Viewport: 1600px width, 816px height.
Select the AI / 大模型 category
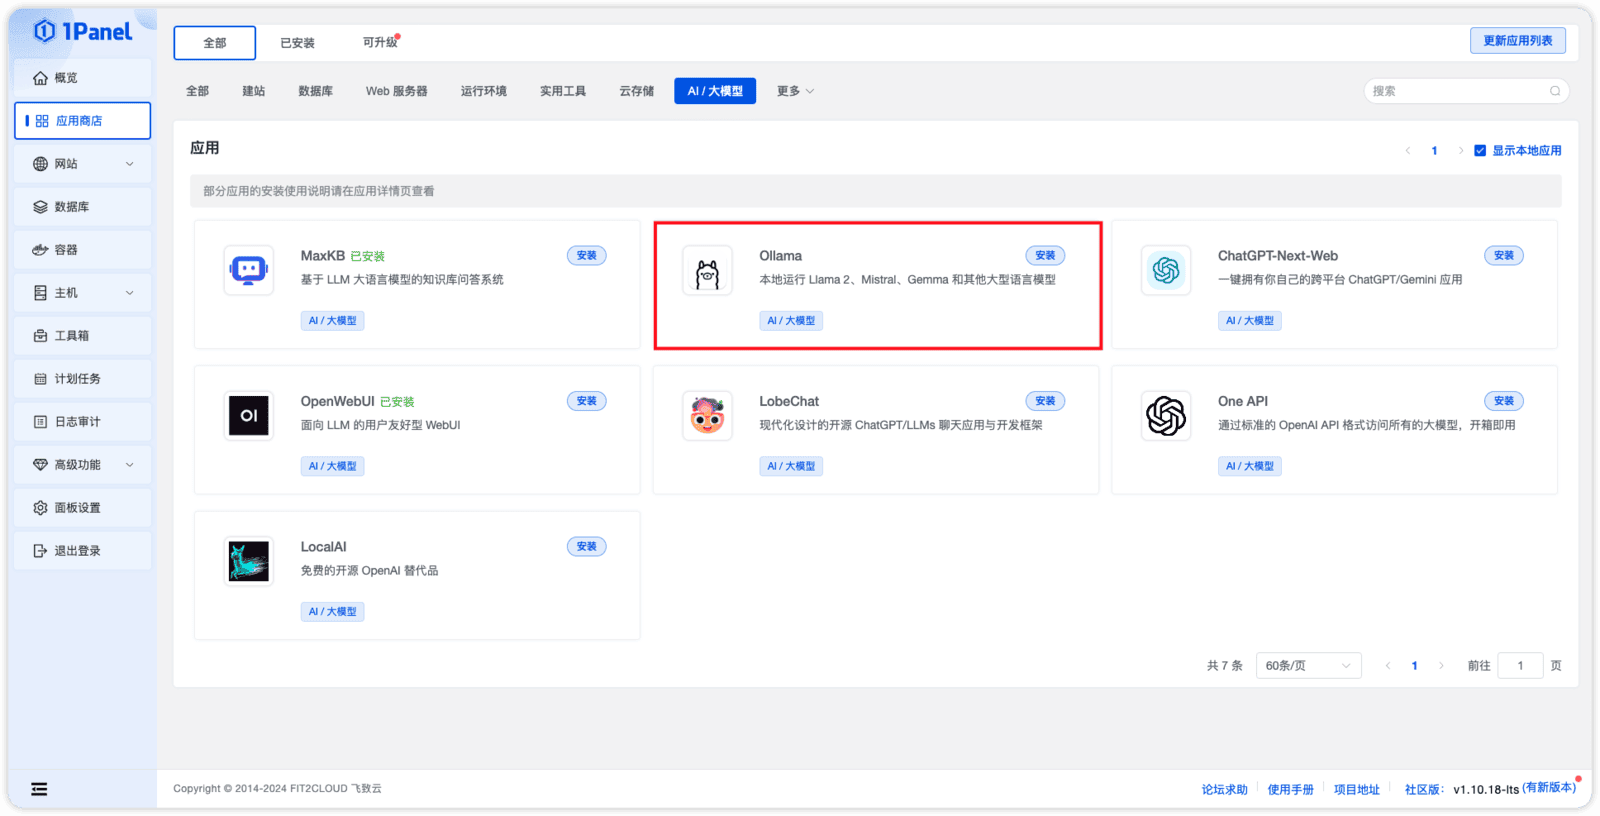(715, 91)
